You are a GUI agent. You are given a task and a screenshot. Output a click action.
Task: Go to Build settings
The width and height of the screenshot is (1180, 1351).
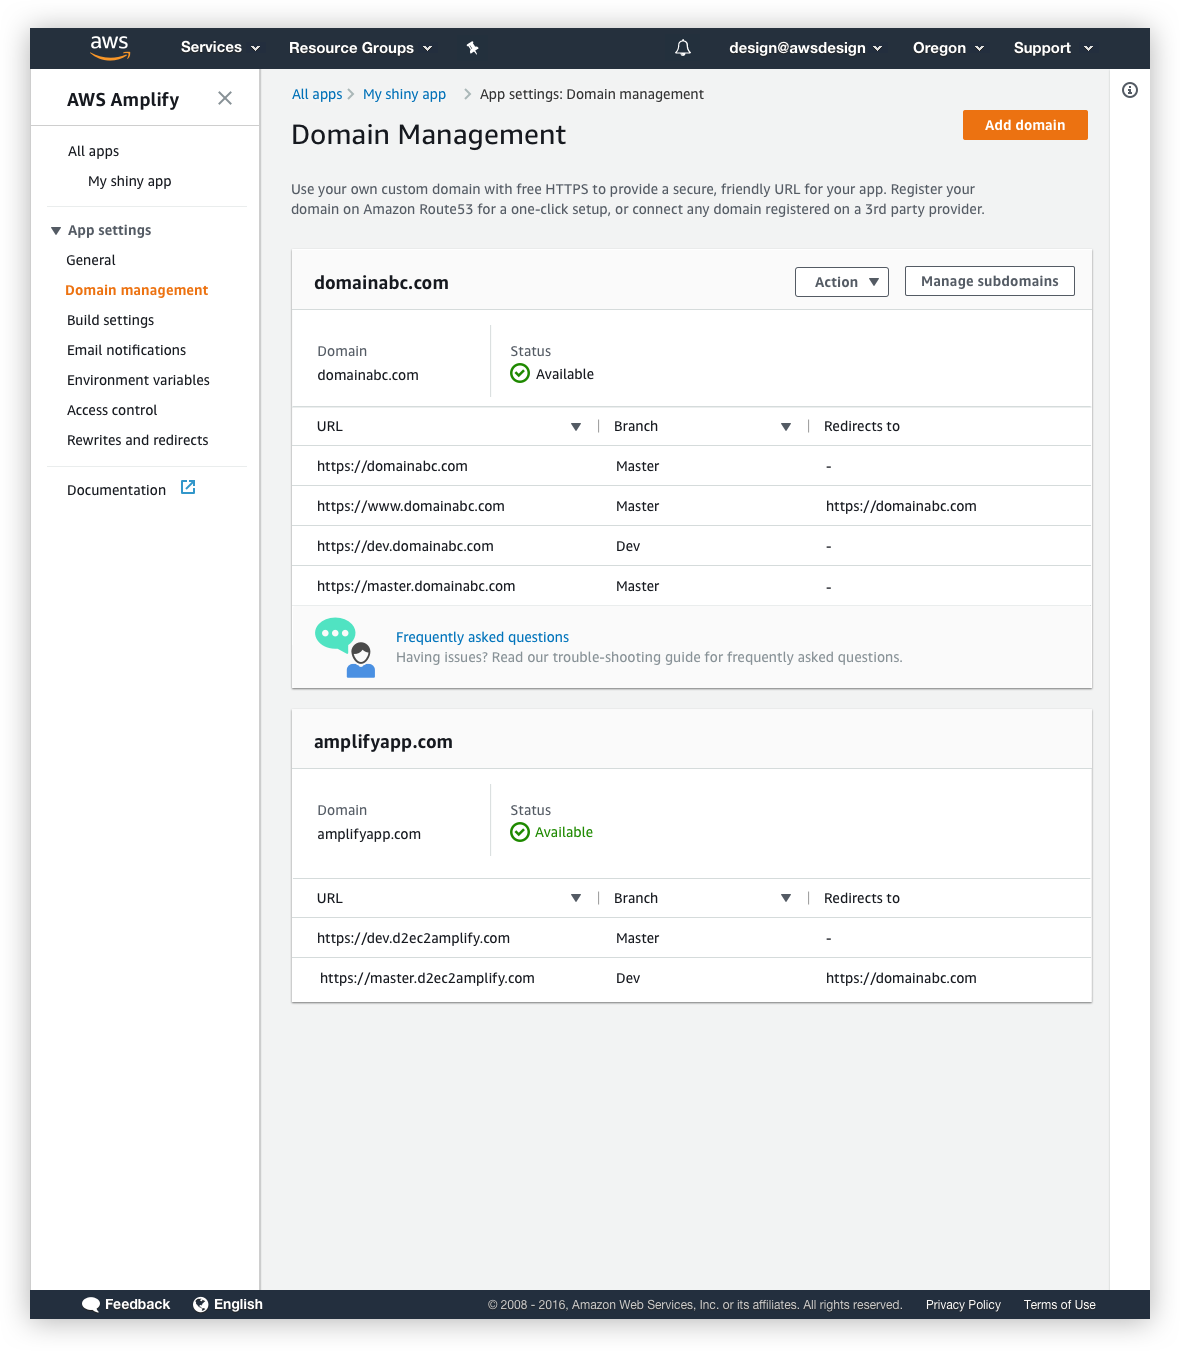[111, 320]
